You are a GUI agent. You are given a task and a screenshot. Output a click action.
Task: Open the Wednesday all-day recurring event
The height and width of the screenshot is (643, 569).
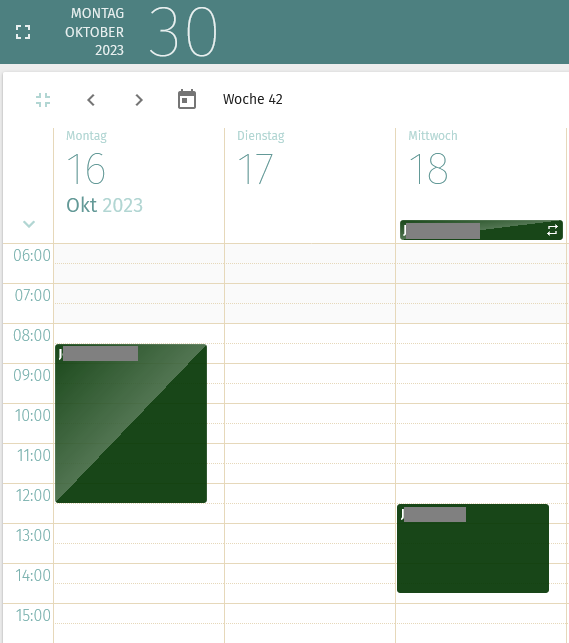tap(481, 230)
